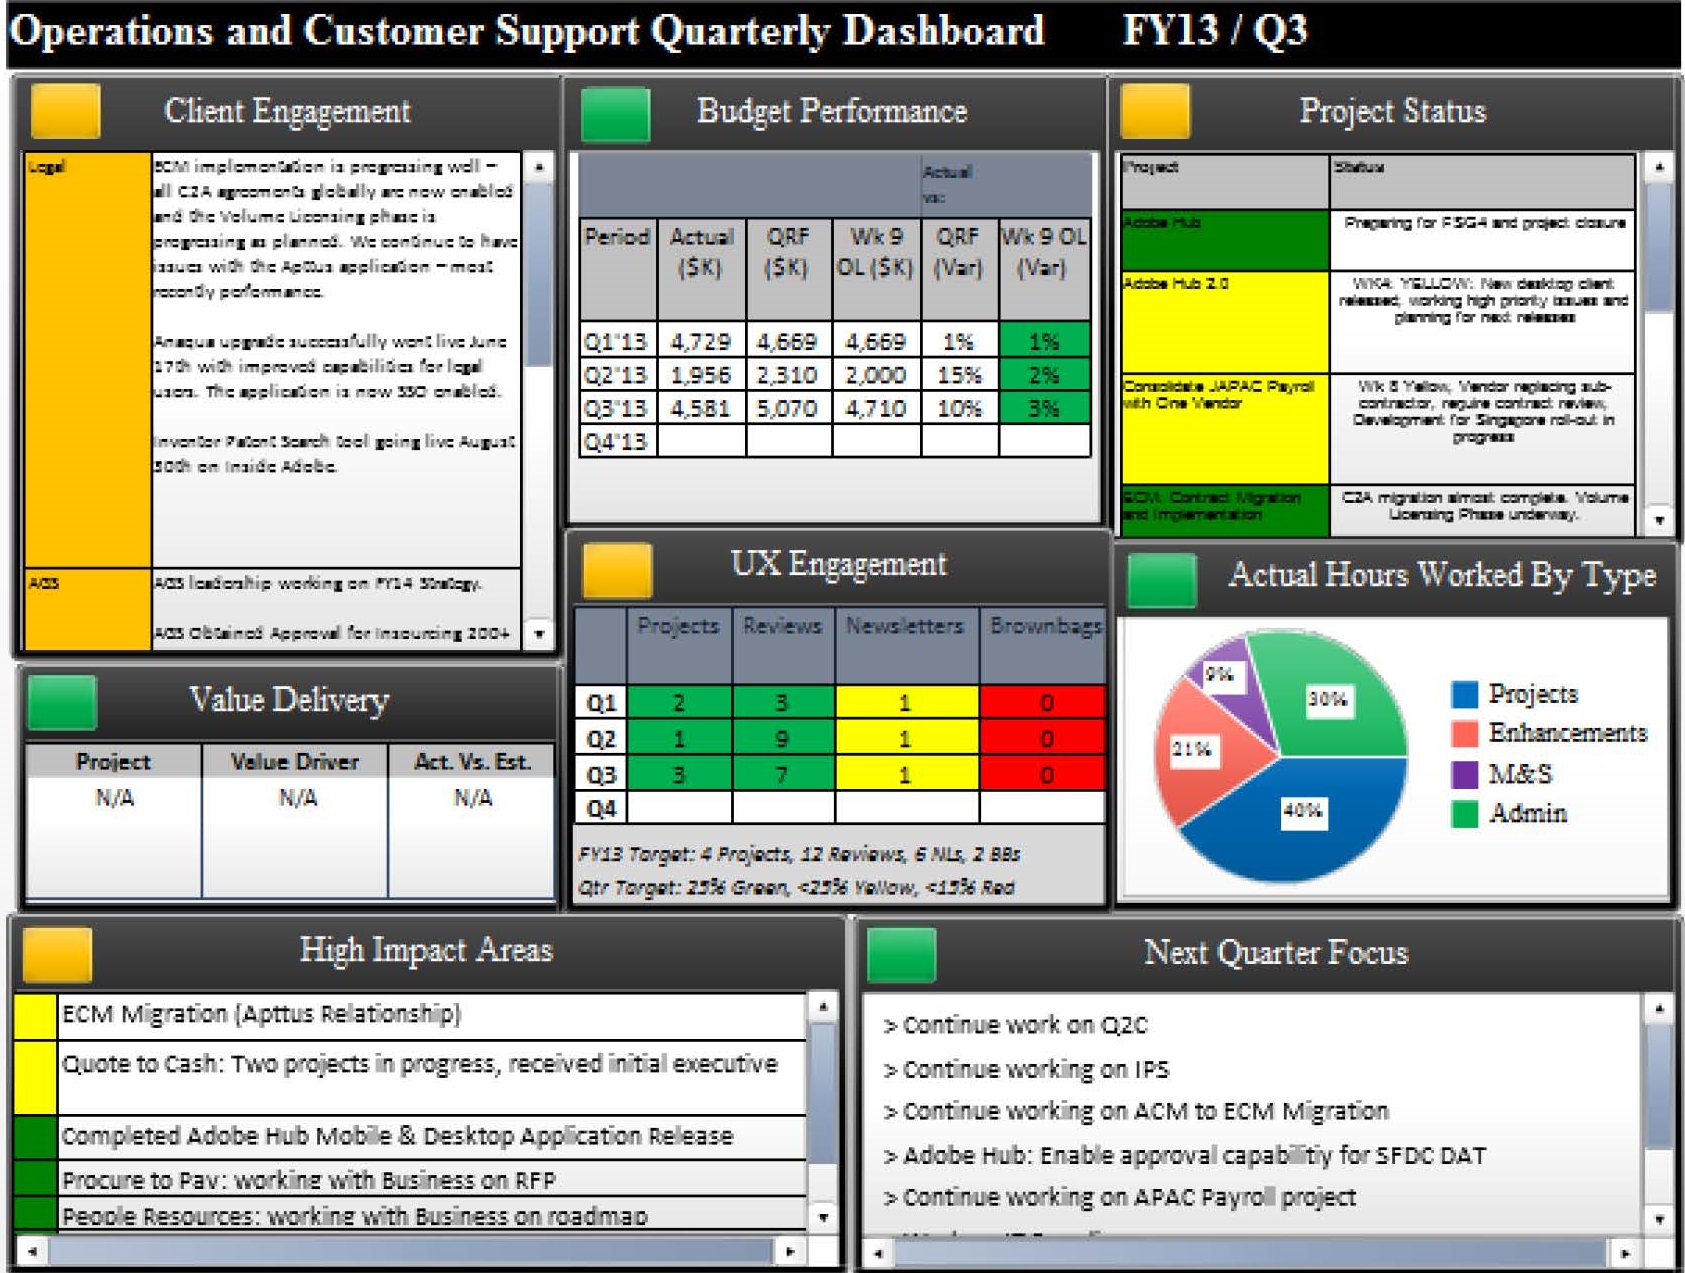Click the down arrow in Next Quarter Focus scrollbar
Image resolution: width=1685 pixels, height=1273 pixels.
1659,1219
